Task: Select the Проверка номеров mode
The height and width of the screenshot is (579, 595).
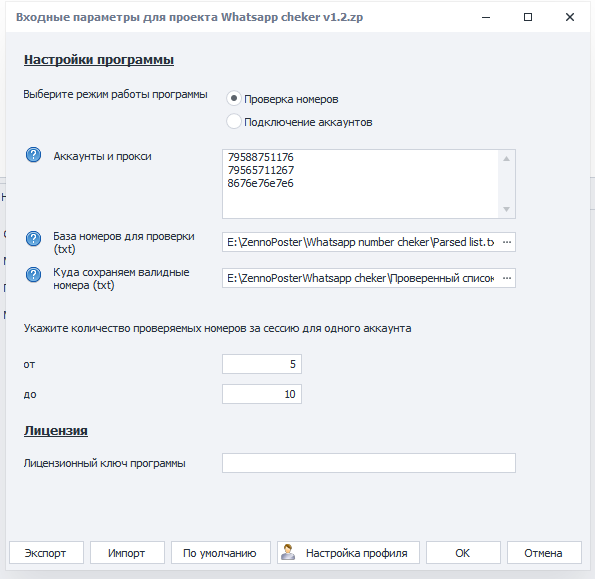Action: pyautogui.click(x=234, y=99)
